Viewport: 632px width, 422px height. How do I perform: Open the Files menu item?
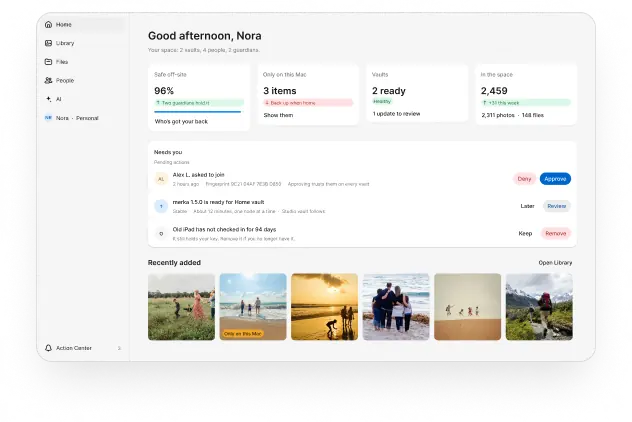(83, 62)
